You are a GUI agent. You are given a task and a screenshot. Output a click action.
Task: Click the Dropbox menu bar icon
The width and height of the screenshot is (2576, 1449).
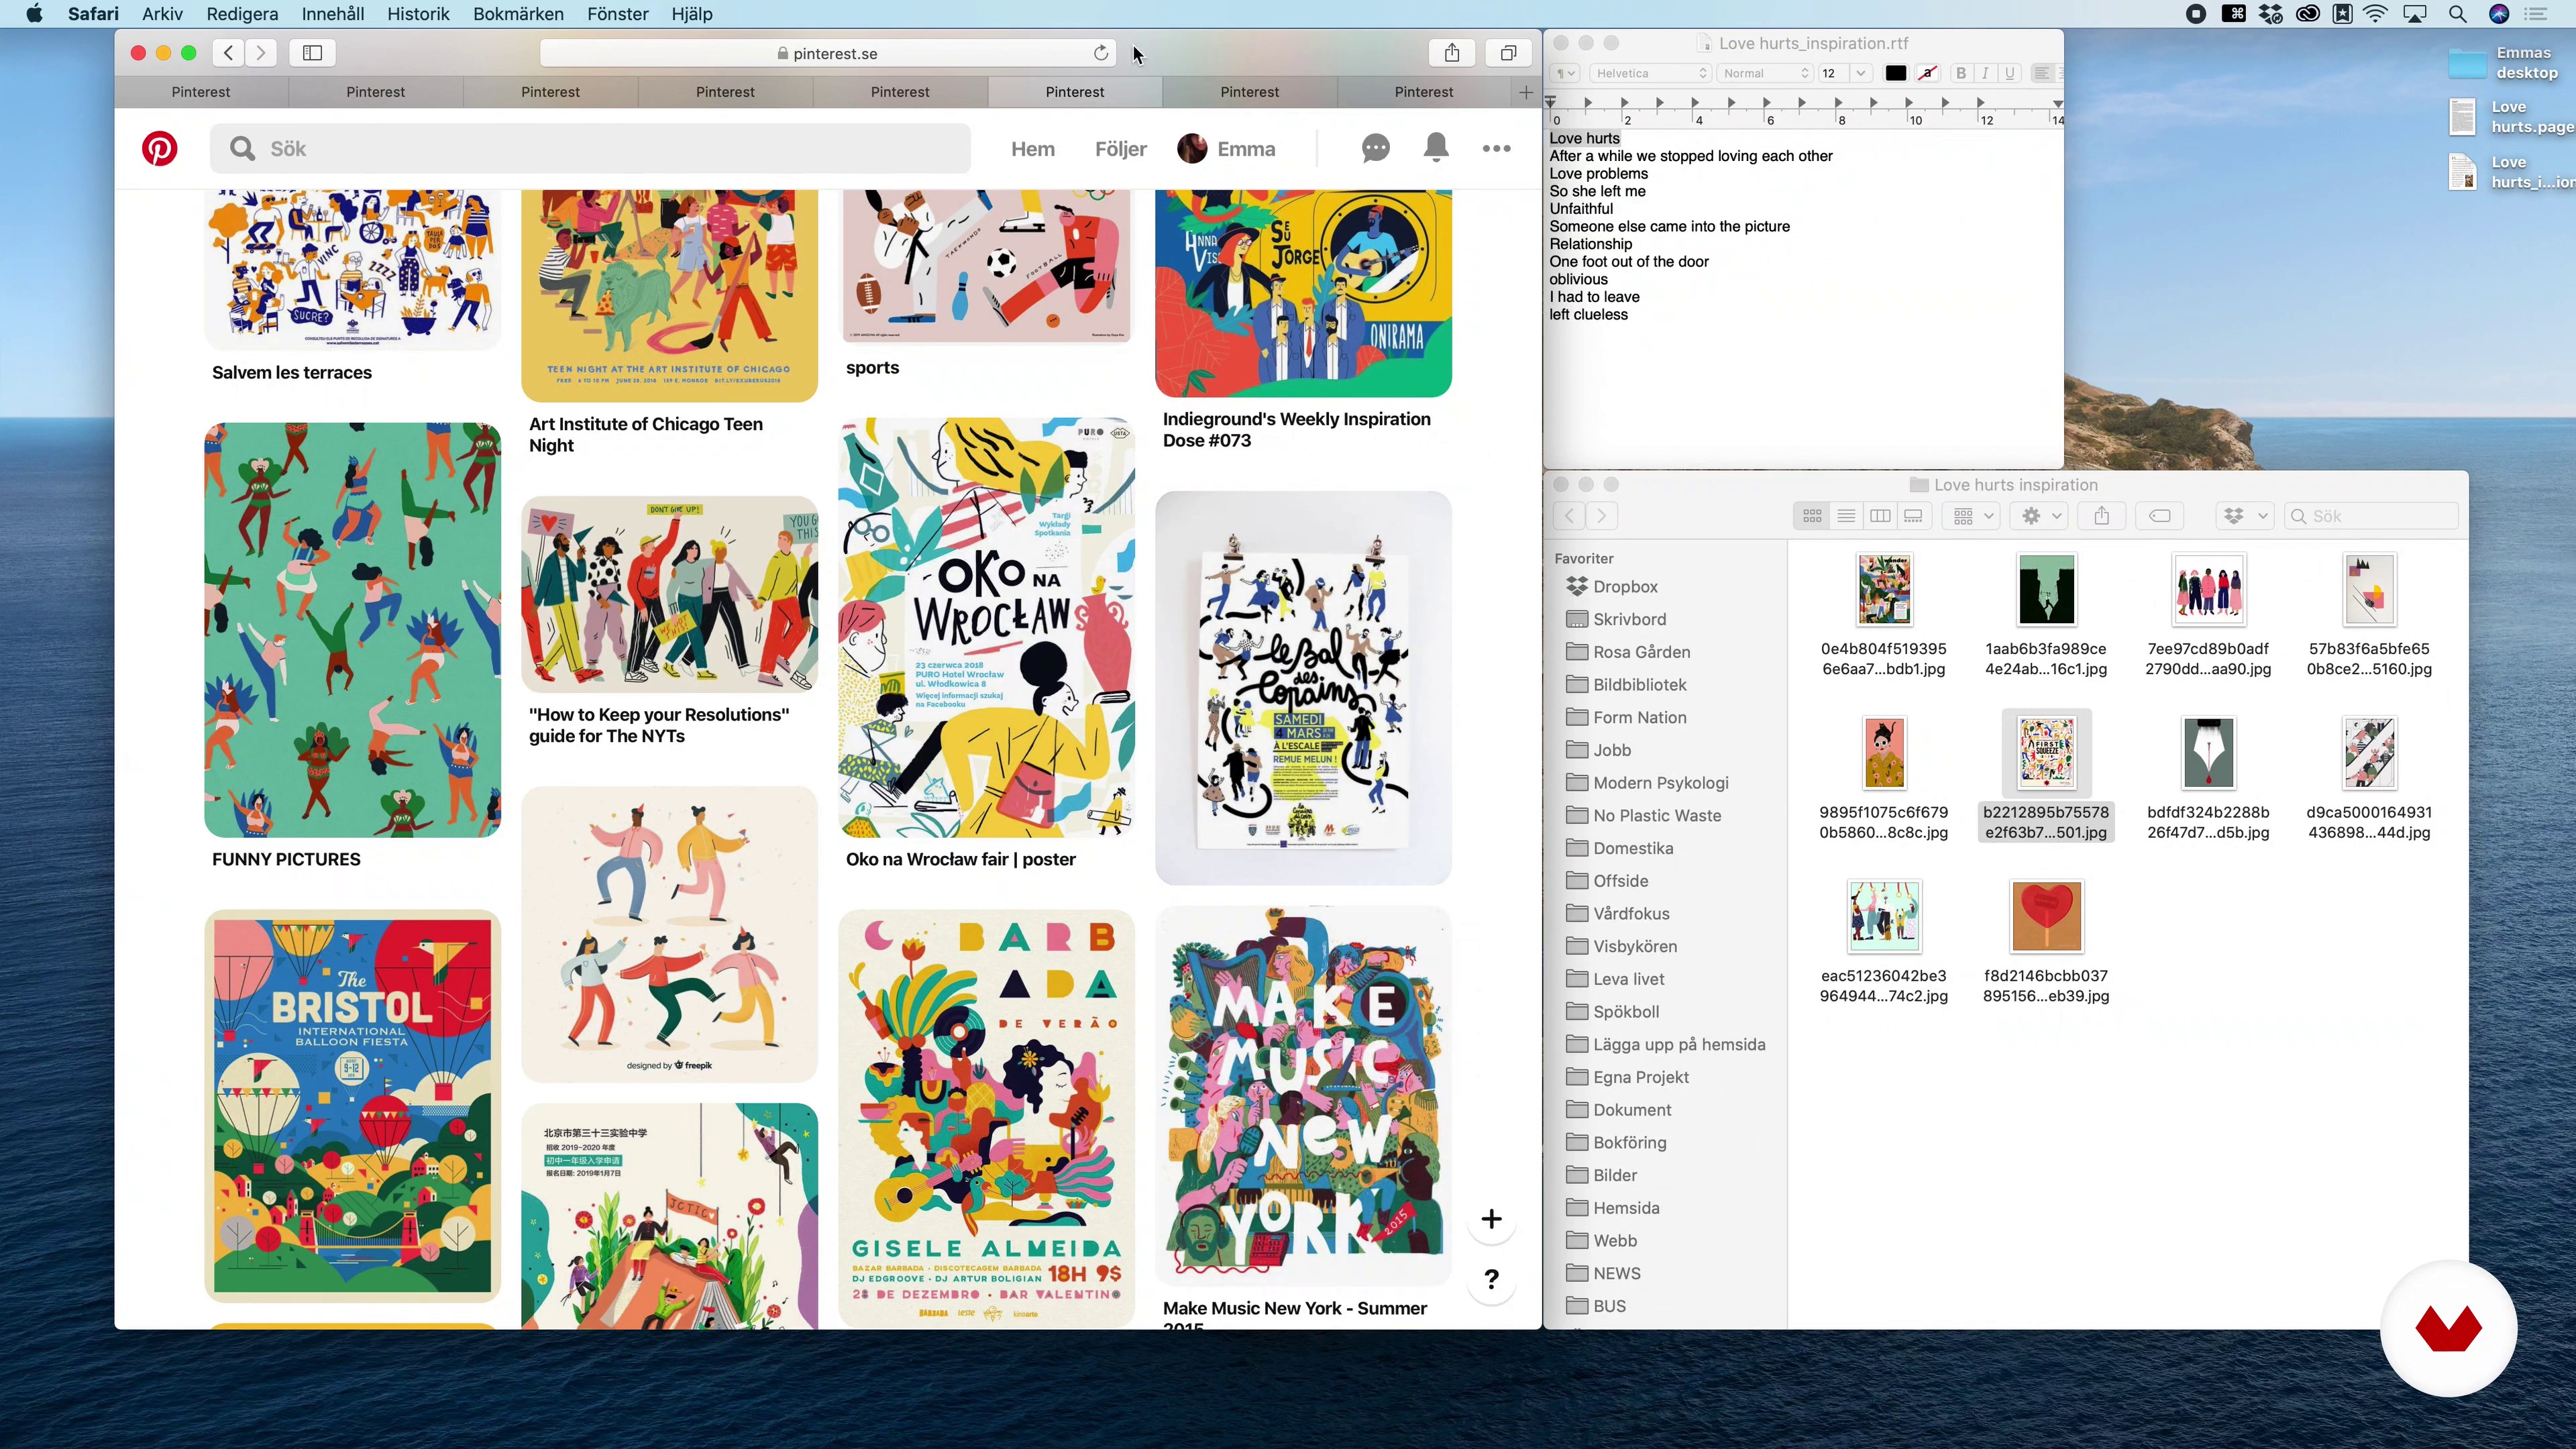point(2271,14)
